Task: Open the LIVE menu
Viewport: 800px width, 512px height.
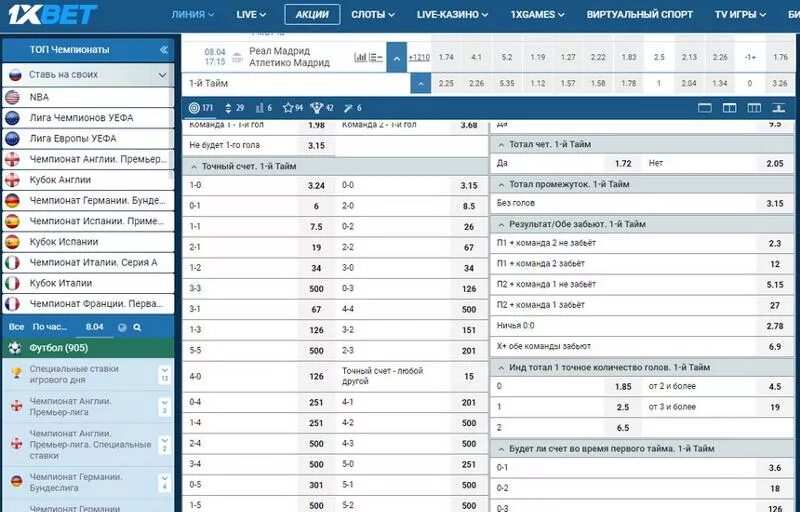Action: pos(251,15)
